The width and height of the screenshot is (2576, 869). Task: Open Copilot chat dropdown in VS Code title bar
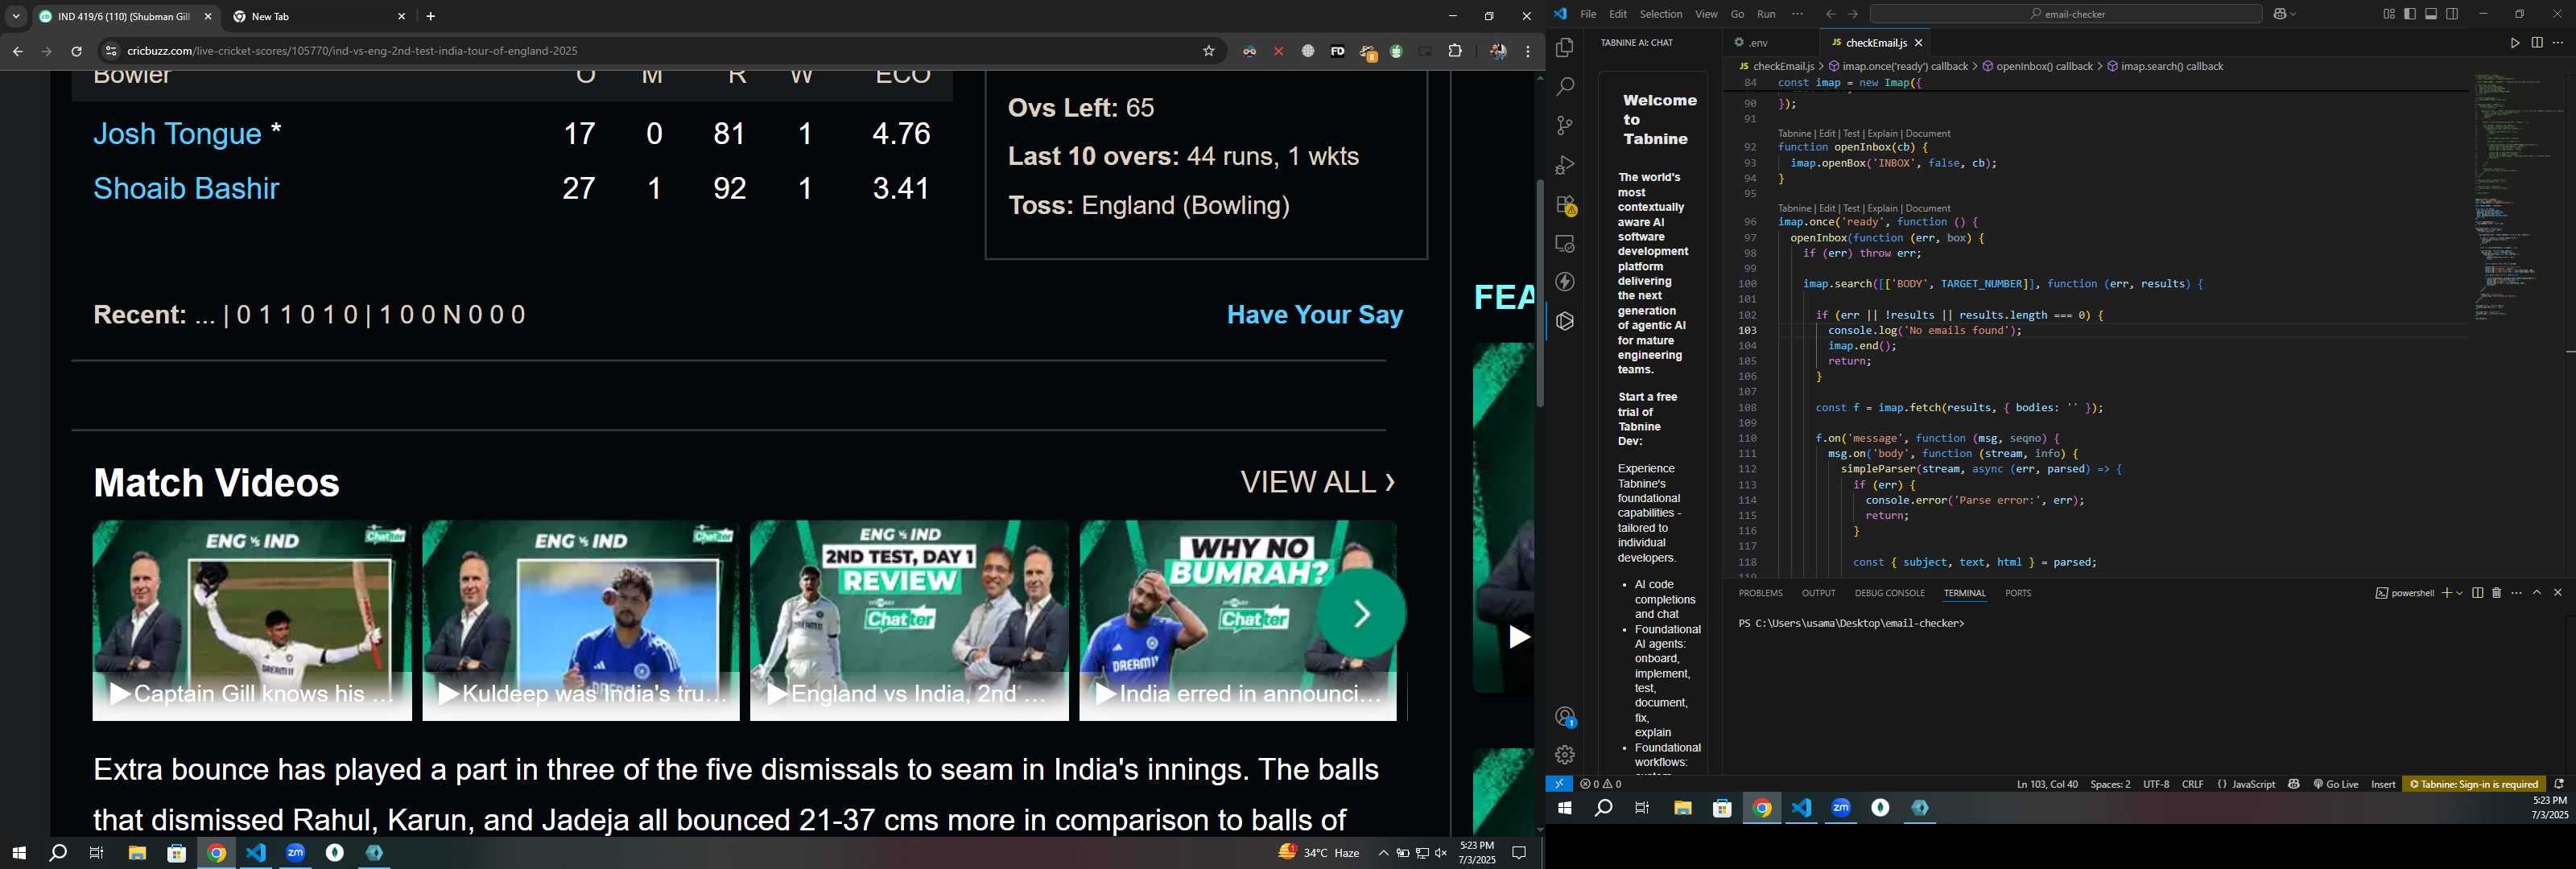pos(2293,14)
